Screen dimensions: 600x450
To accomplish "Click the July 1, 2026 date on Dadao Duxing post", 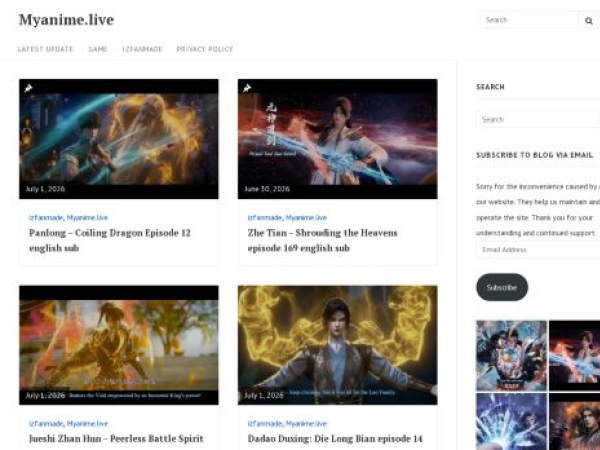I will point(264,395).
